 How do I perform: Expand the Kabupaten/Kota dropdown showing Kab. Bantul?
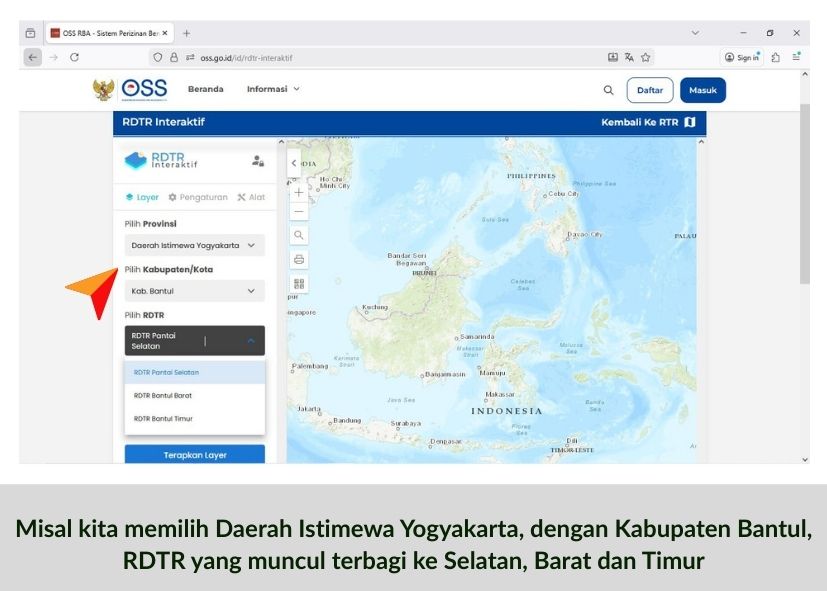click(194, 291)
